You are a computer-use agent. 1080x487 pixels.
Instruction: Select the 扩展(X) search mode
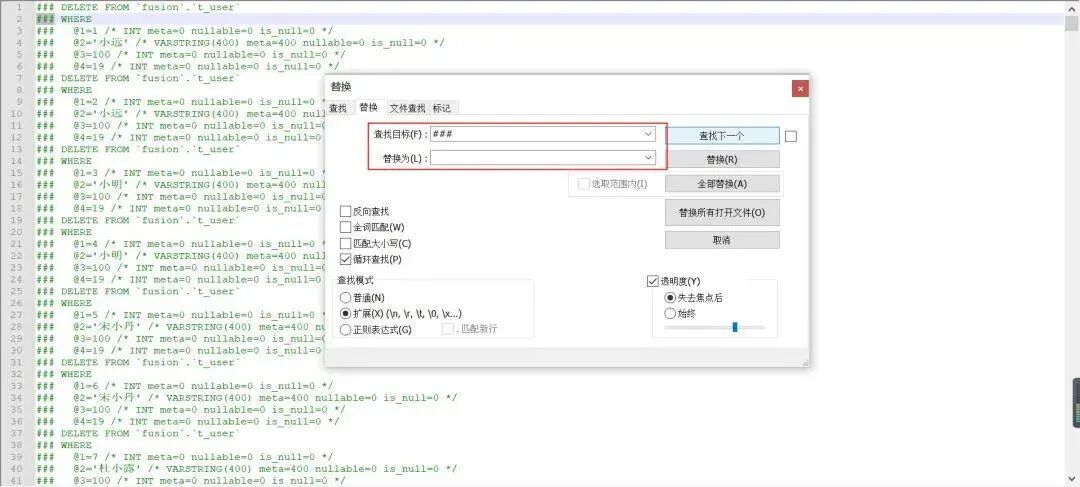tap(346, 313)
